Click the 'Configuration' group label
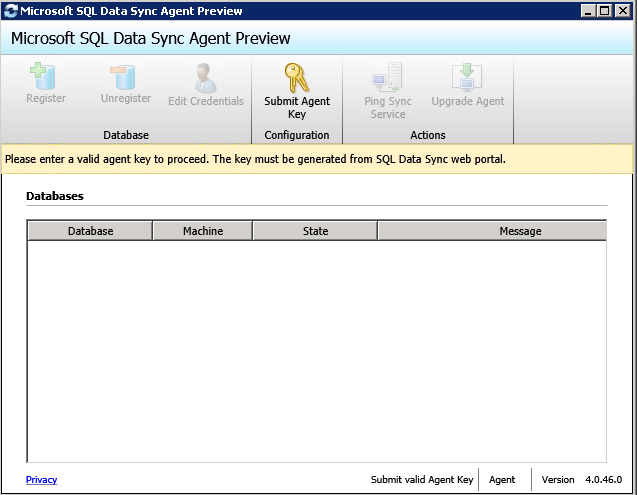Screen dimensions: 637x495 click(x=297, y=135)
